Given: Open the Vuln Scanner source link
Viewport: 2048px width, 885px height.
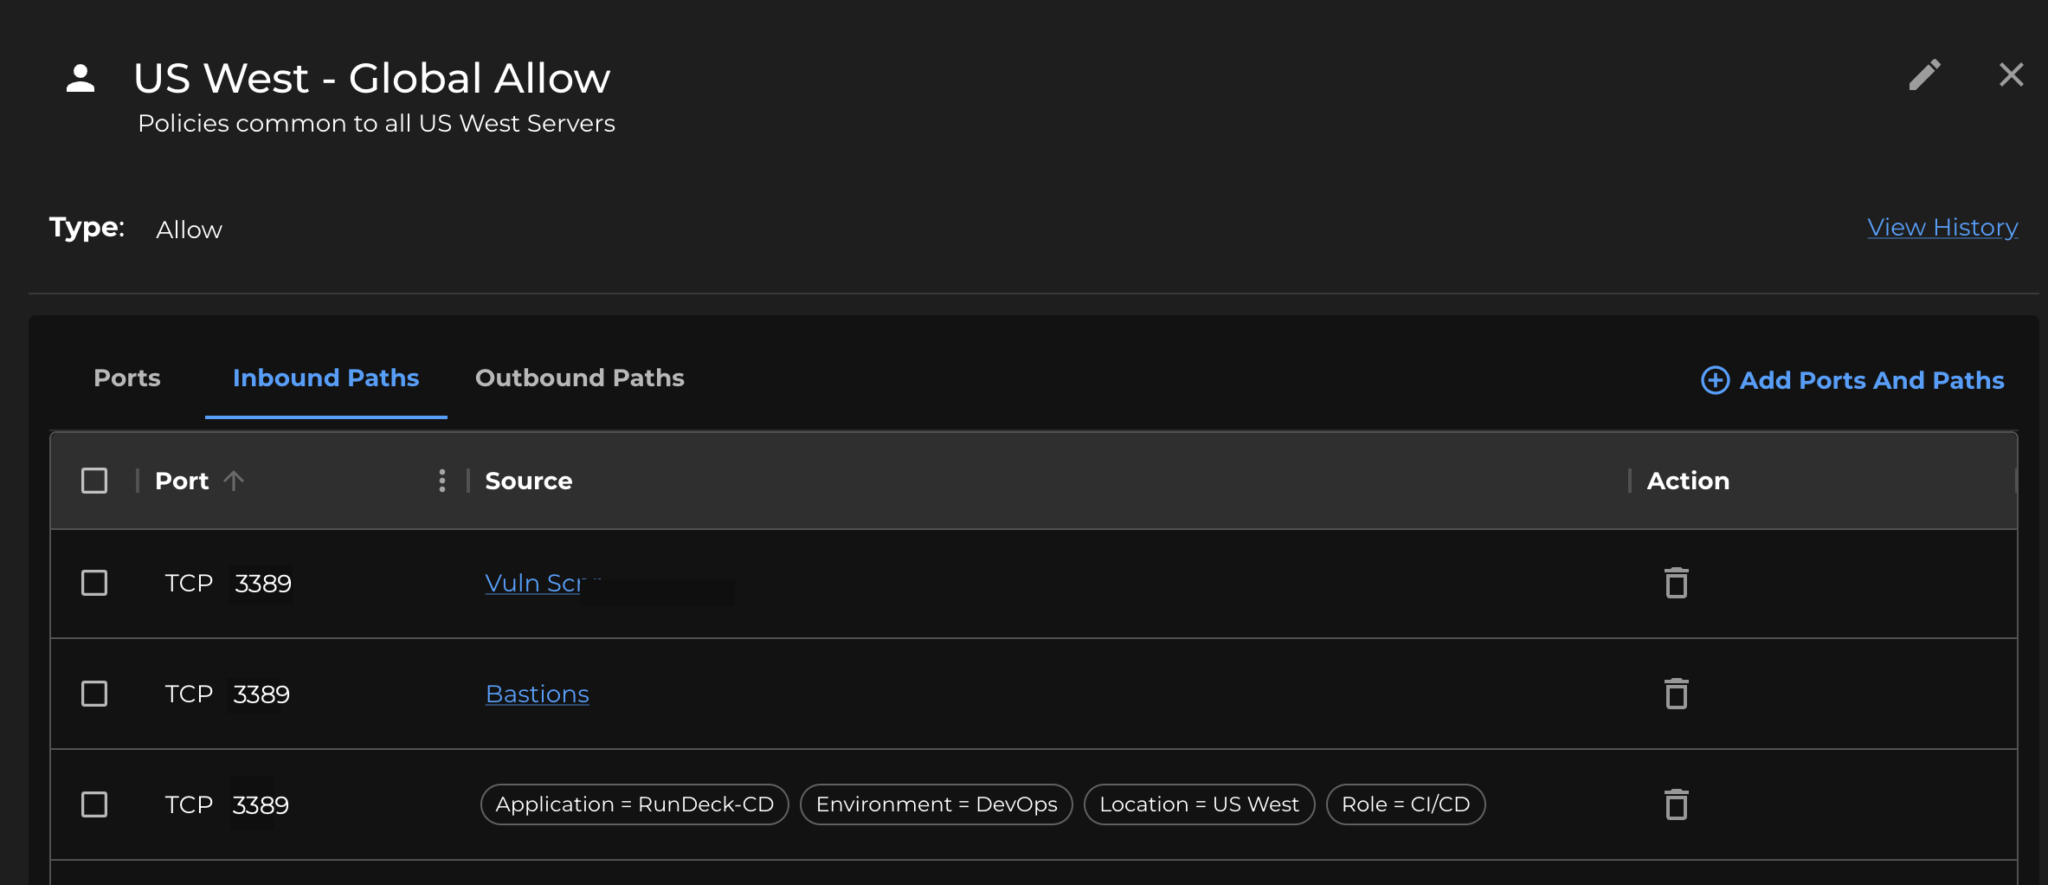Looking at the screenshot, I should click(x=533, y=583).
